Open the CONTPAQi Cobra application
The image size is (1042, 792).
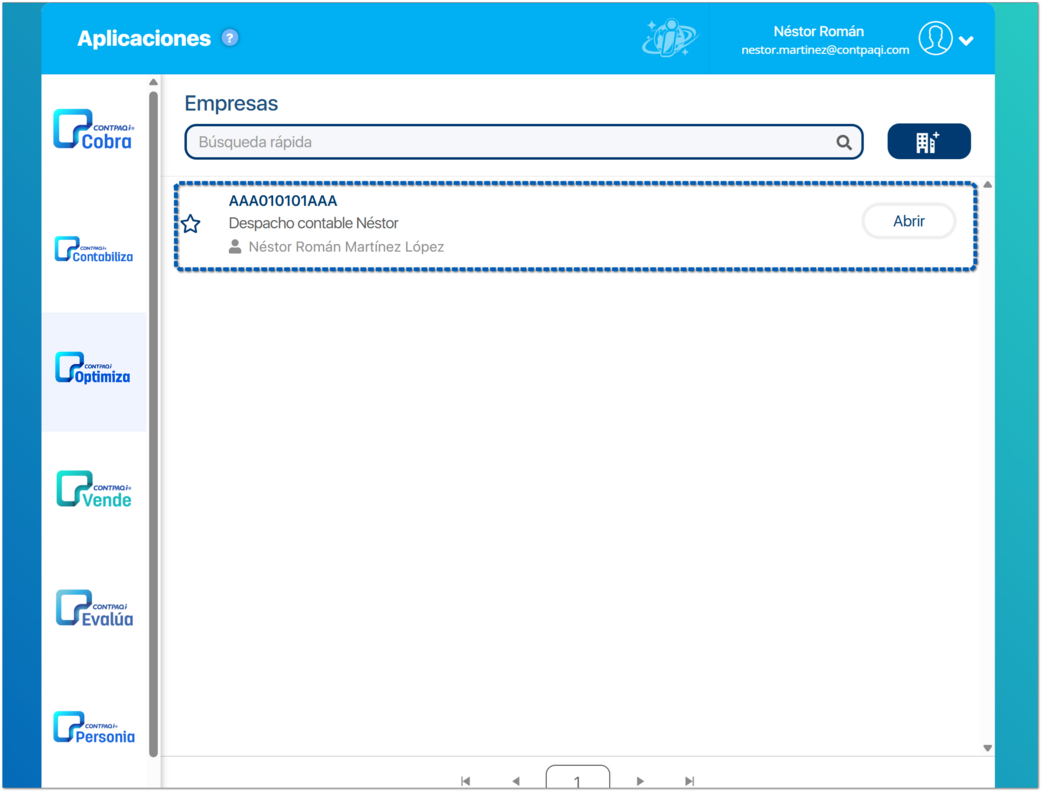94,130
